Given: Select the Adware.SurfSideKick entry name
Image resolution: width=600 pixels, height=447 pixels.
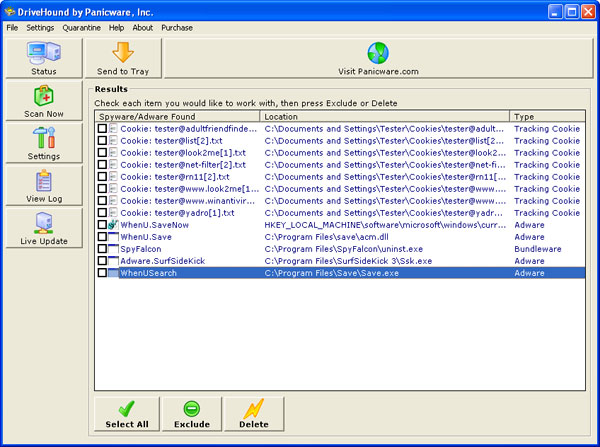Looking at the screenshot, I should [x=163, y=261].
